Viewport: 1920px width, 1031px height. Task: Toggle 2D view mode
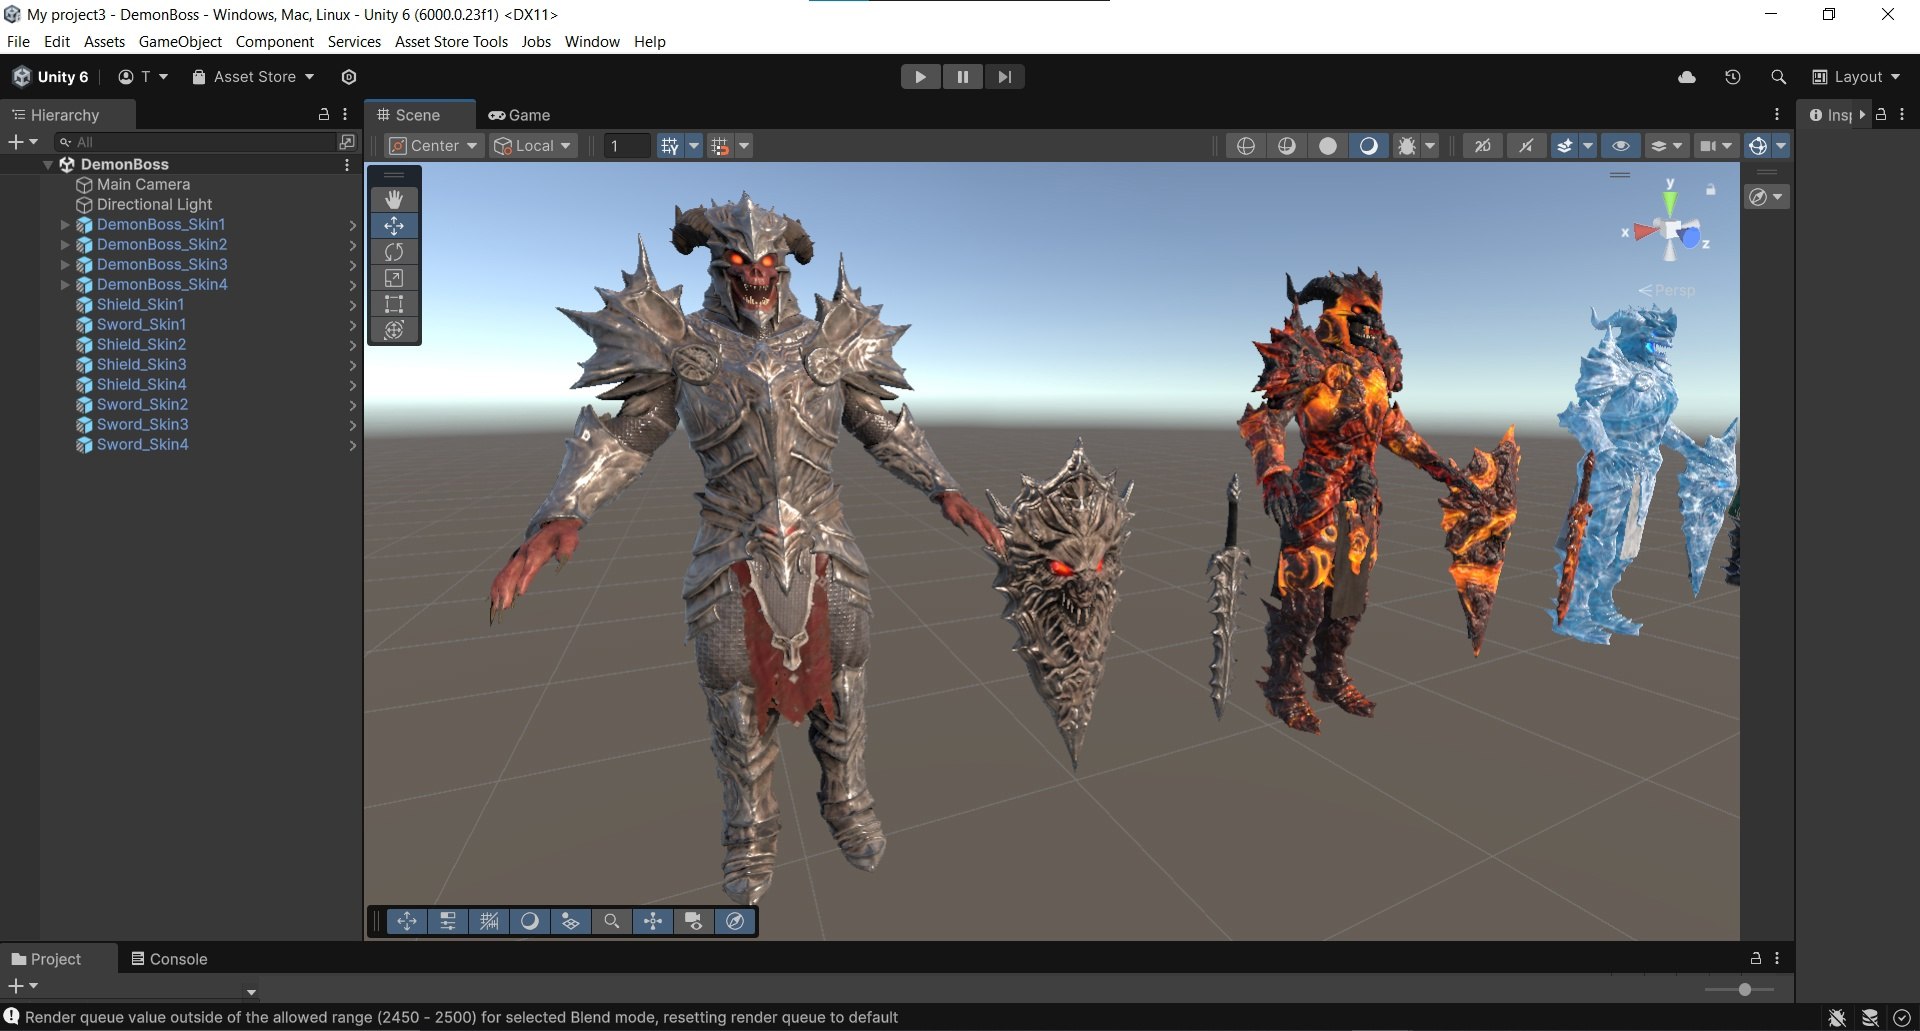click(x=1483, y=146)
